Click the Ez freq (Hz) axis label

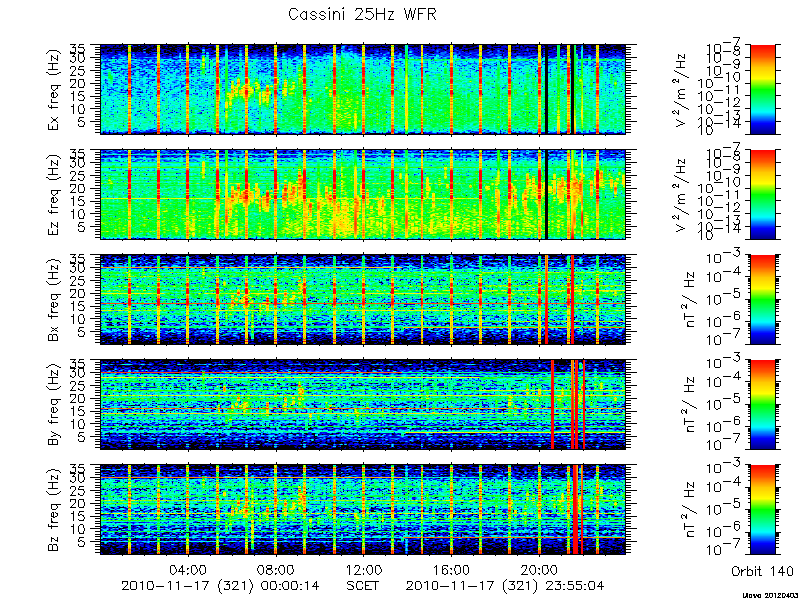pyautogui.click(x=55, y=195)
